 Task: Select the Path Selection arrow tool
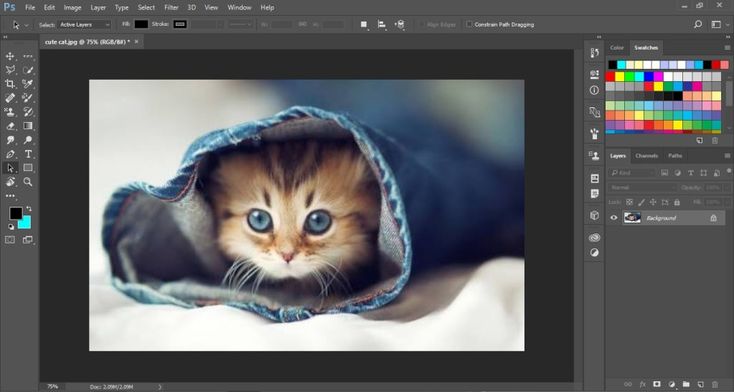click(x=10, y=168)
